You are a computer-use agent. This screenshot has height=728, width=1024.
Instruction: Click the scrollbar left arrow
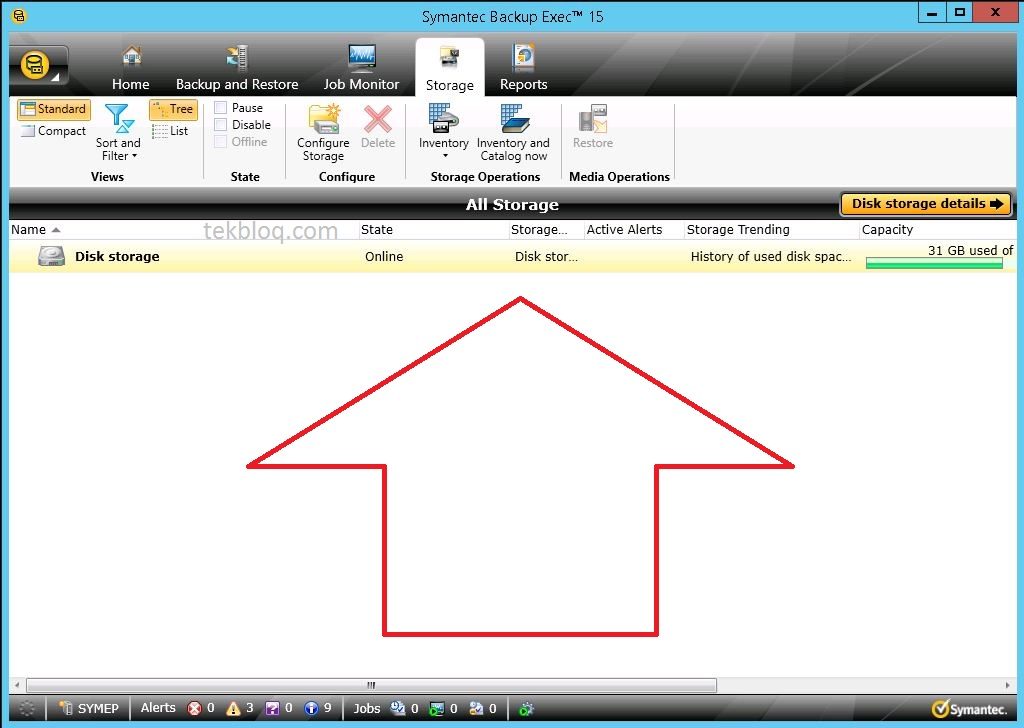pyautogui.click(x=16, y=685)
